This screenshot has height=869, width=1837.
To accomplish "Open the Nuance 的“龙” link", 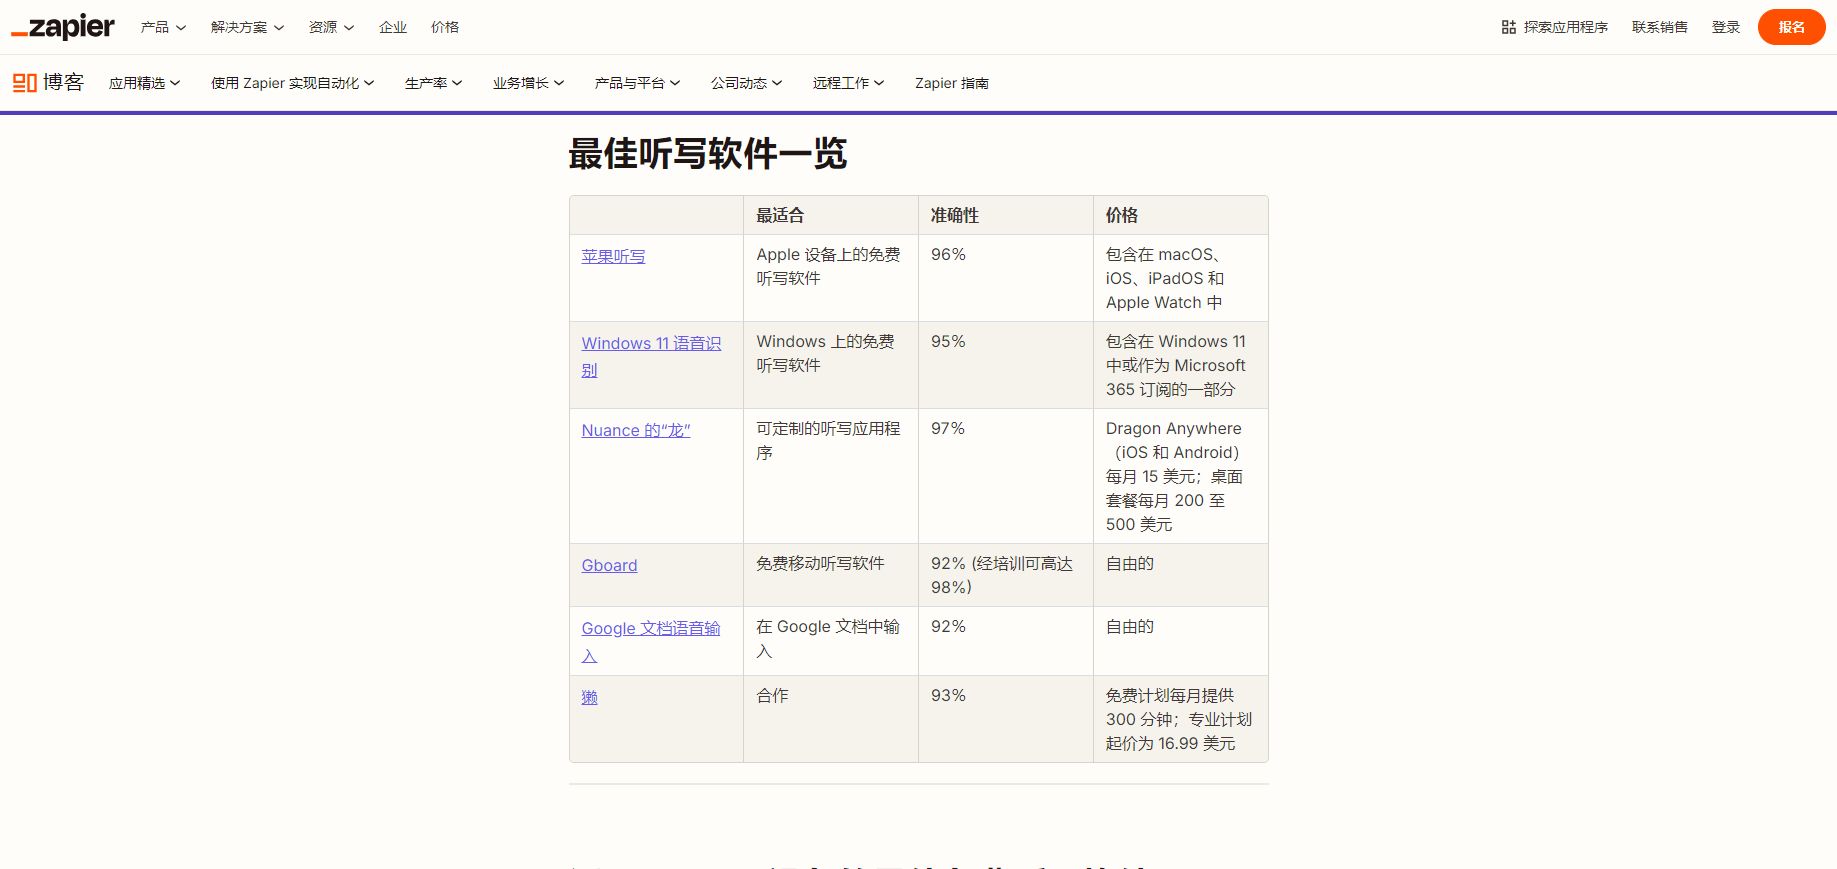I will [636, 431].
